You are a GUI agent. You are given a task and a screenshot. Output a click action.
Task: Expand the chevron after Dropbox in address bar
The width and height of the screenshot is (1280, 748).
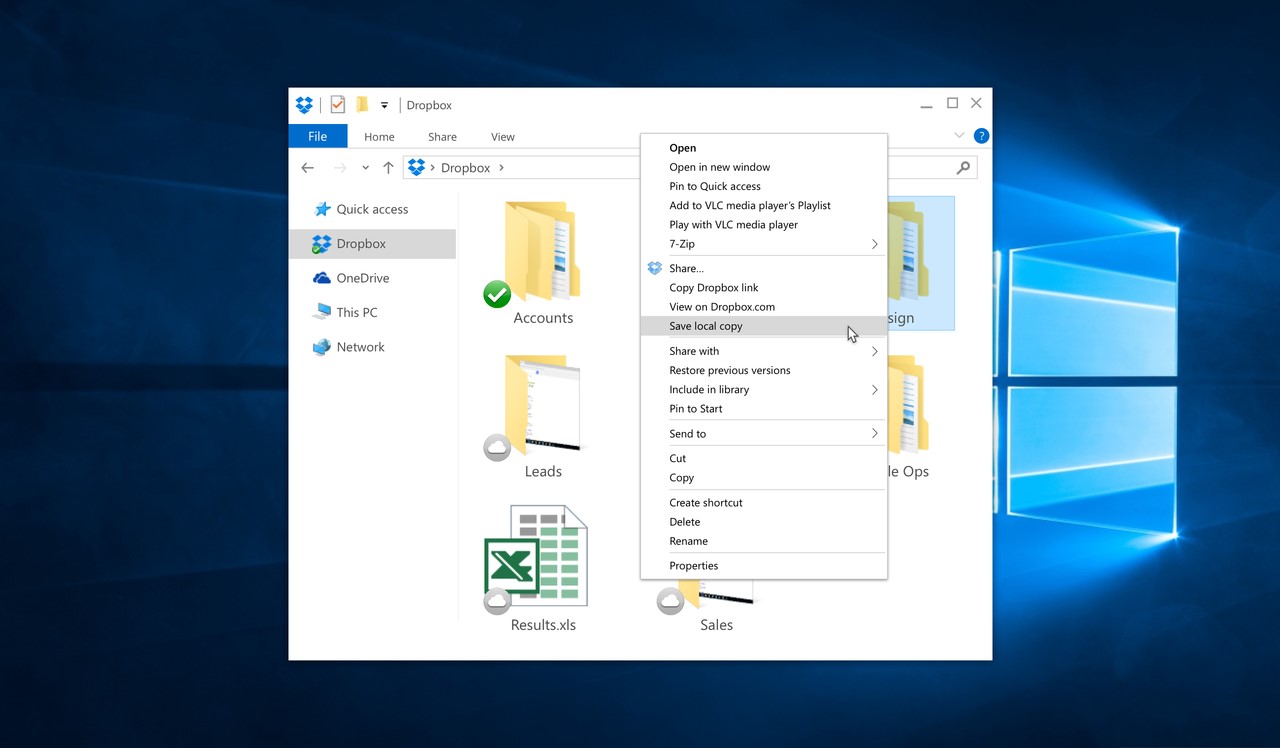coord(501,168)
